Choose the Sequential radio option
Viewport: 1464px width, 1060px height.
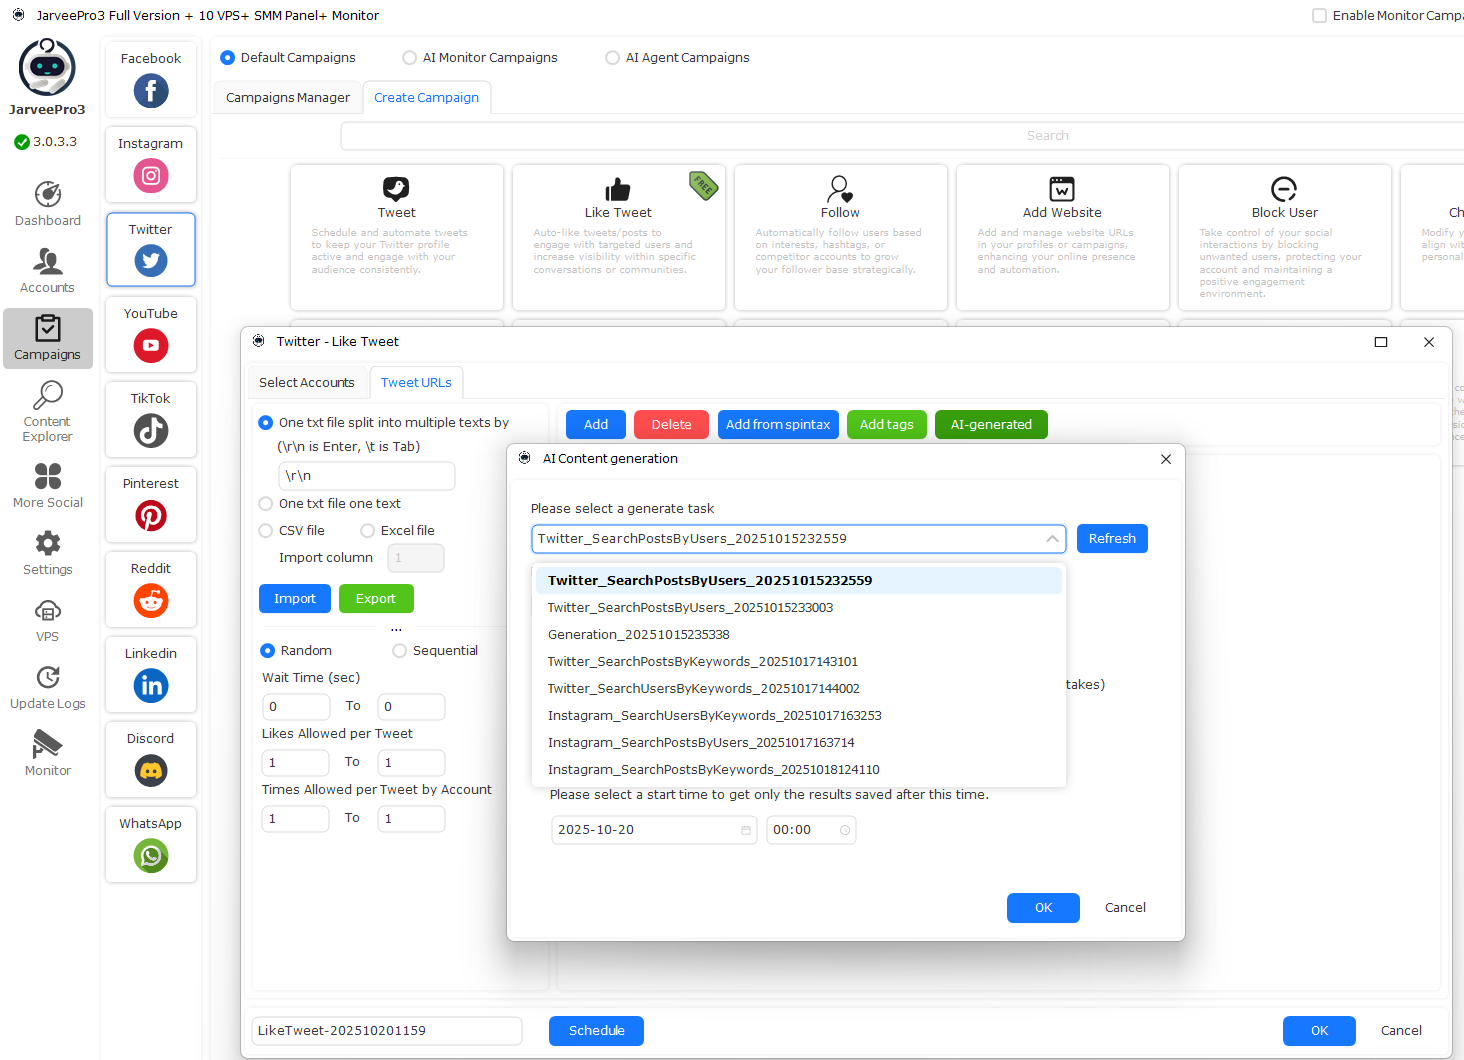pos(400,651)
